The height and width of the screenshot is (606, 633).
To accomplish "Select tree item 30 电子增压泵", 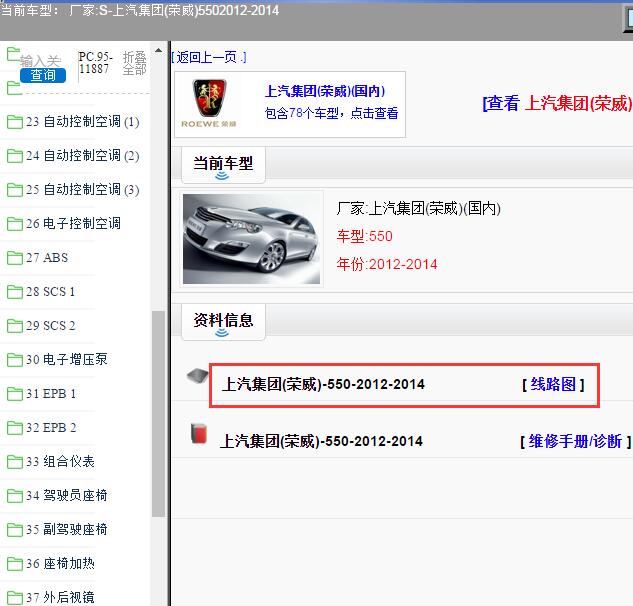I will [67, 359].
